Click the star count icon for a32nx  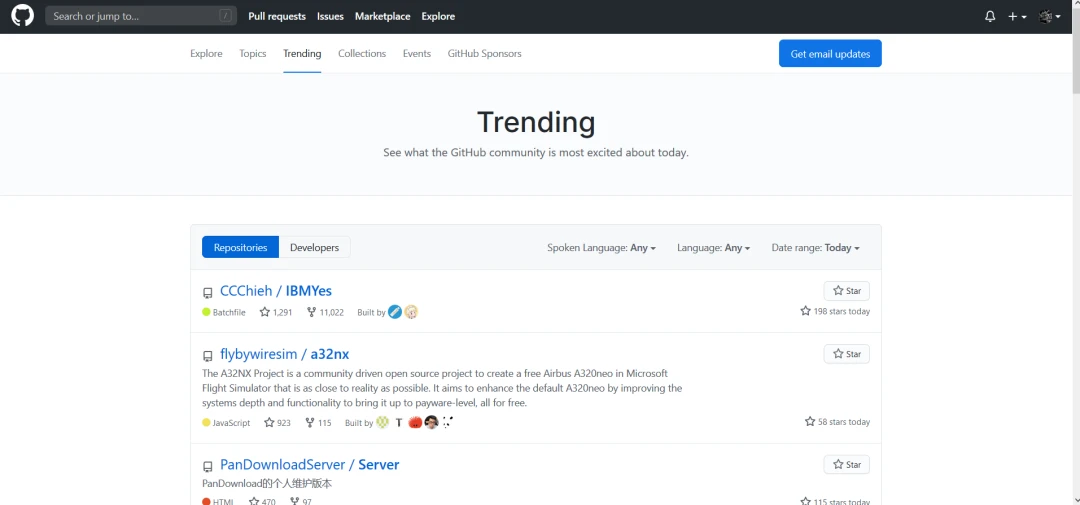(x=269, y=423)
